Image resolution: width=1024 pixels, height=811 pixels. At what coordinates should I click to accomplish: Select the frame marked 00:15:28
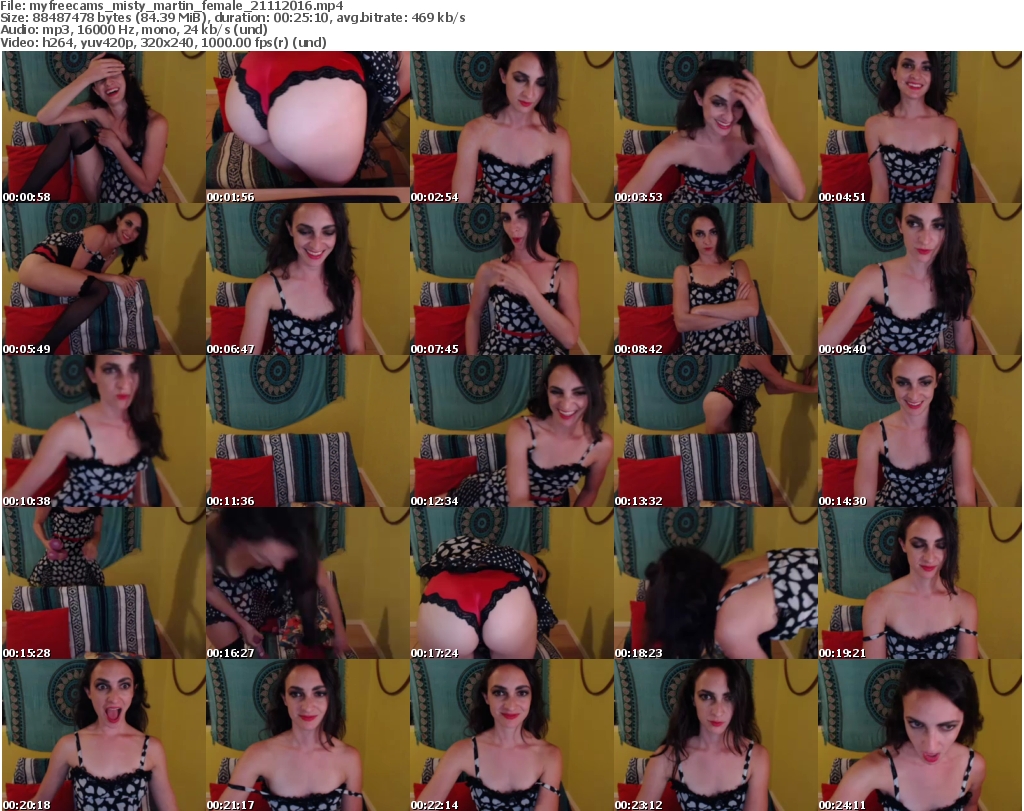pyautogui.click(x=104, y=583)
